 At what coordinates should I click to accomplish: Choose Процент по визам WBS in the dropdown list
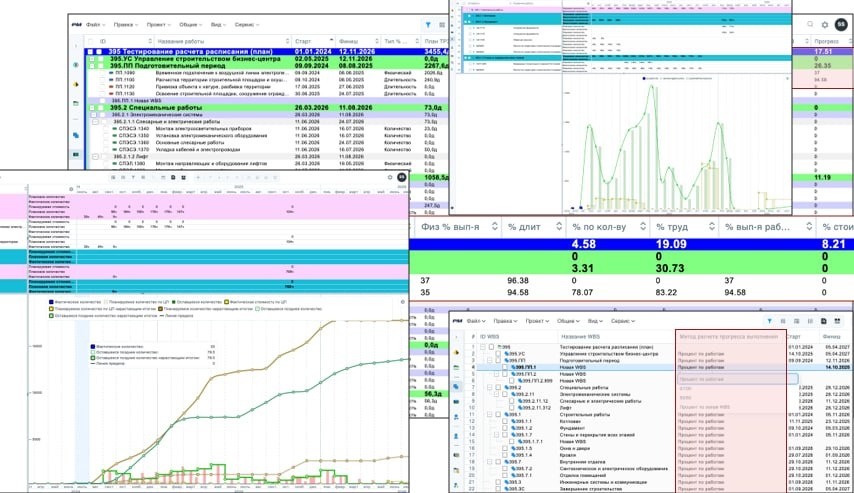(x=704, y=407)
